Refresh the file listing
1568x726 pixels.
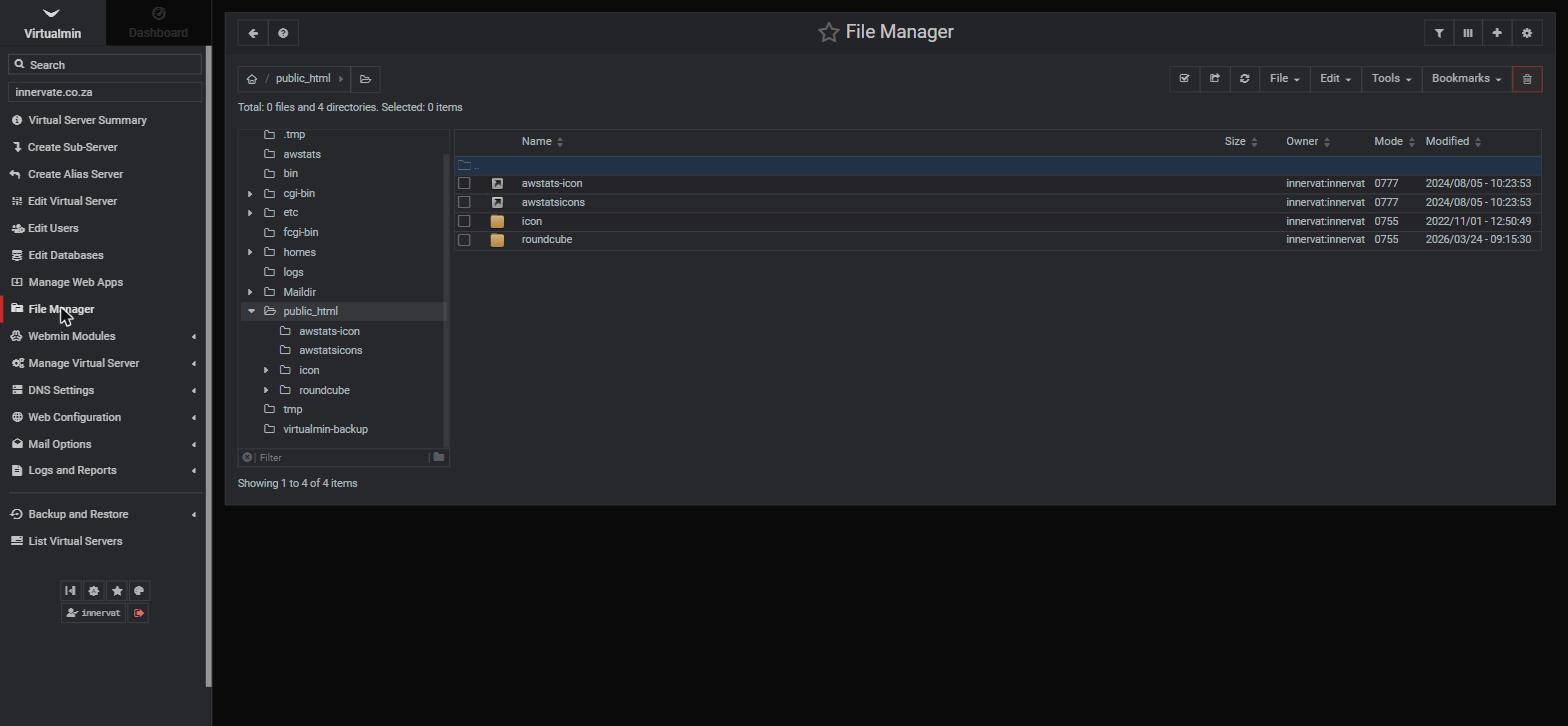coord(1245,79)
